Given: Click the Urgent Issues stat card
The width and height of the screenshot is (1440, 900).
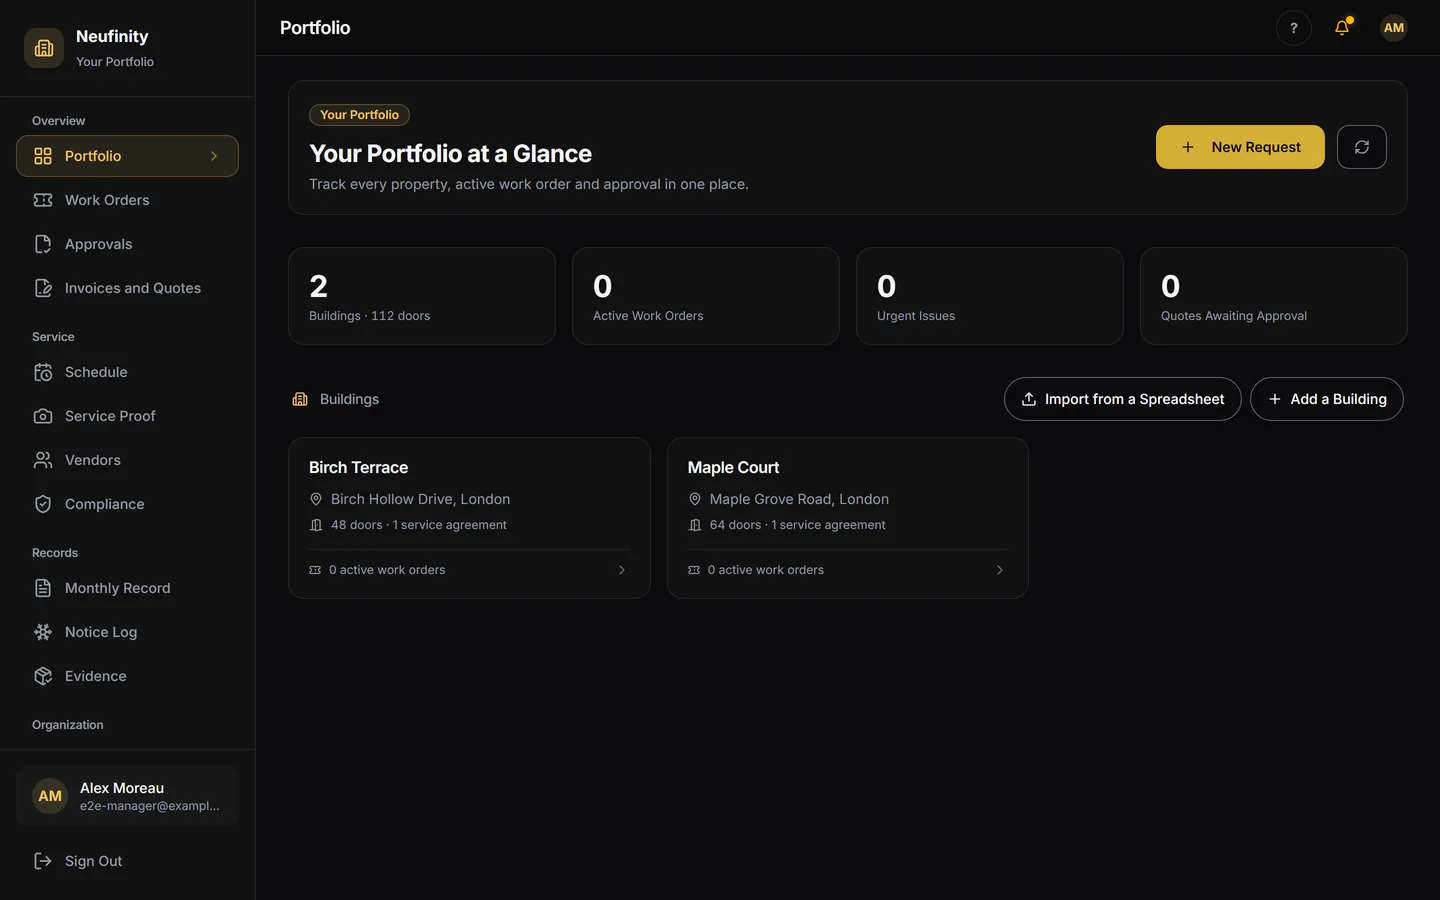Looking at the screenshot, I should click(990, 296).
